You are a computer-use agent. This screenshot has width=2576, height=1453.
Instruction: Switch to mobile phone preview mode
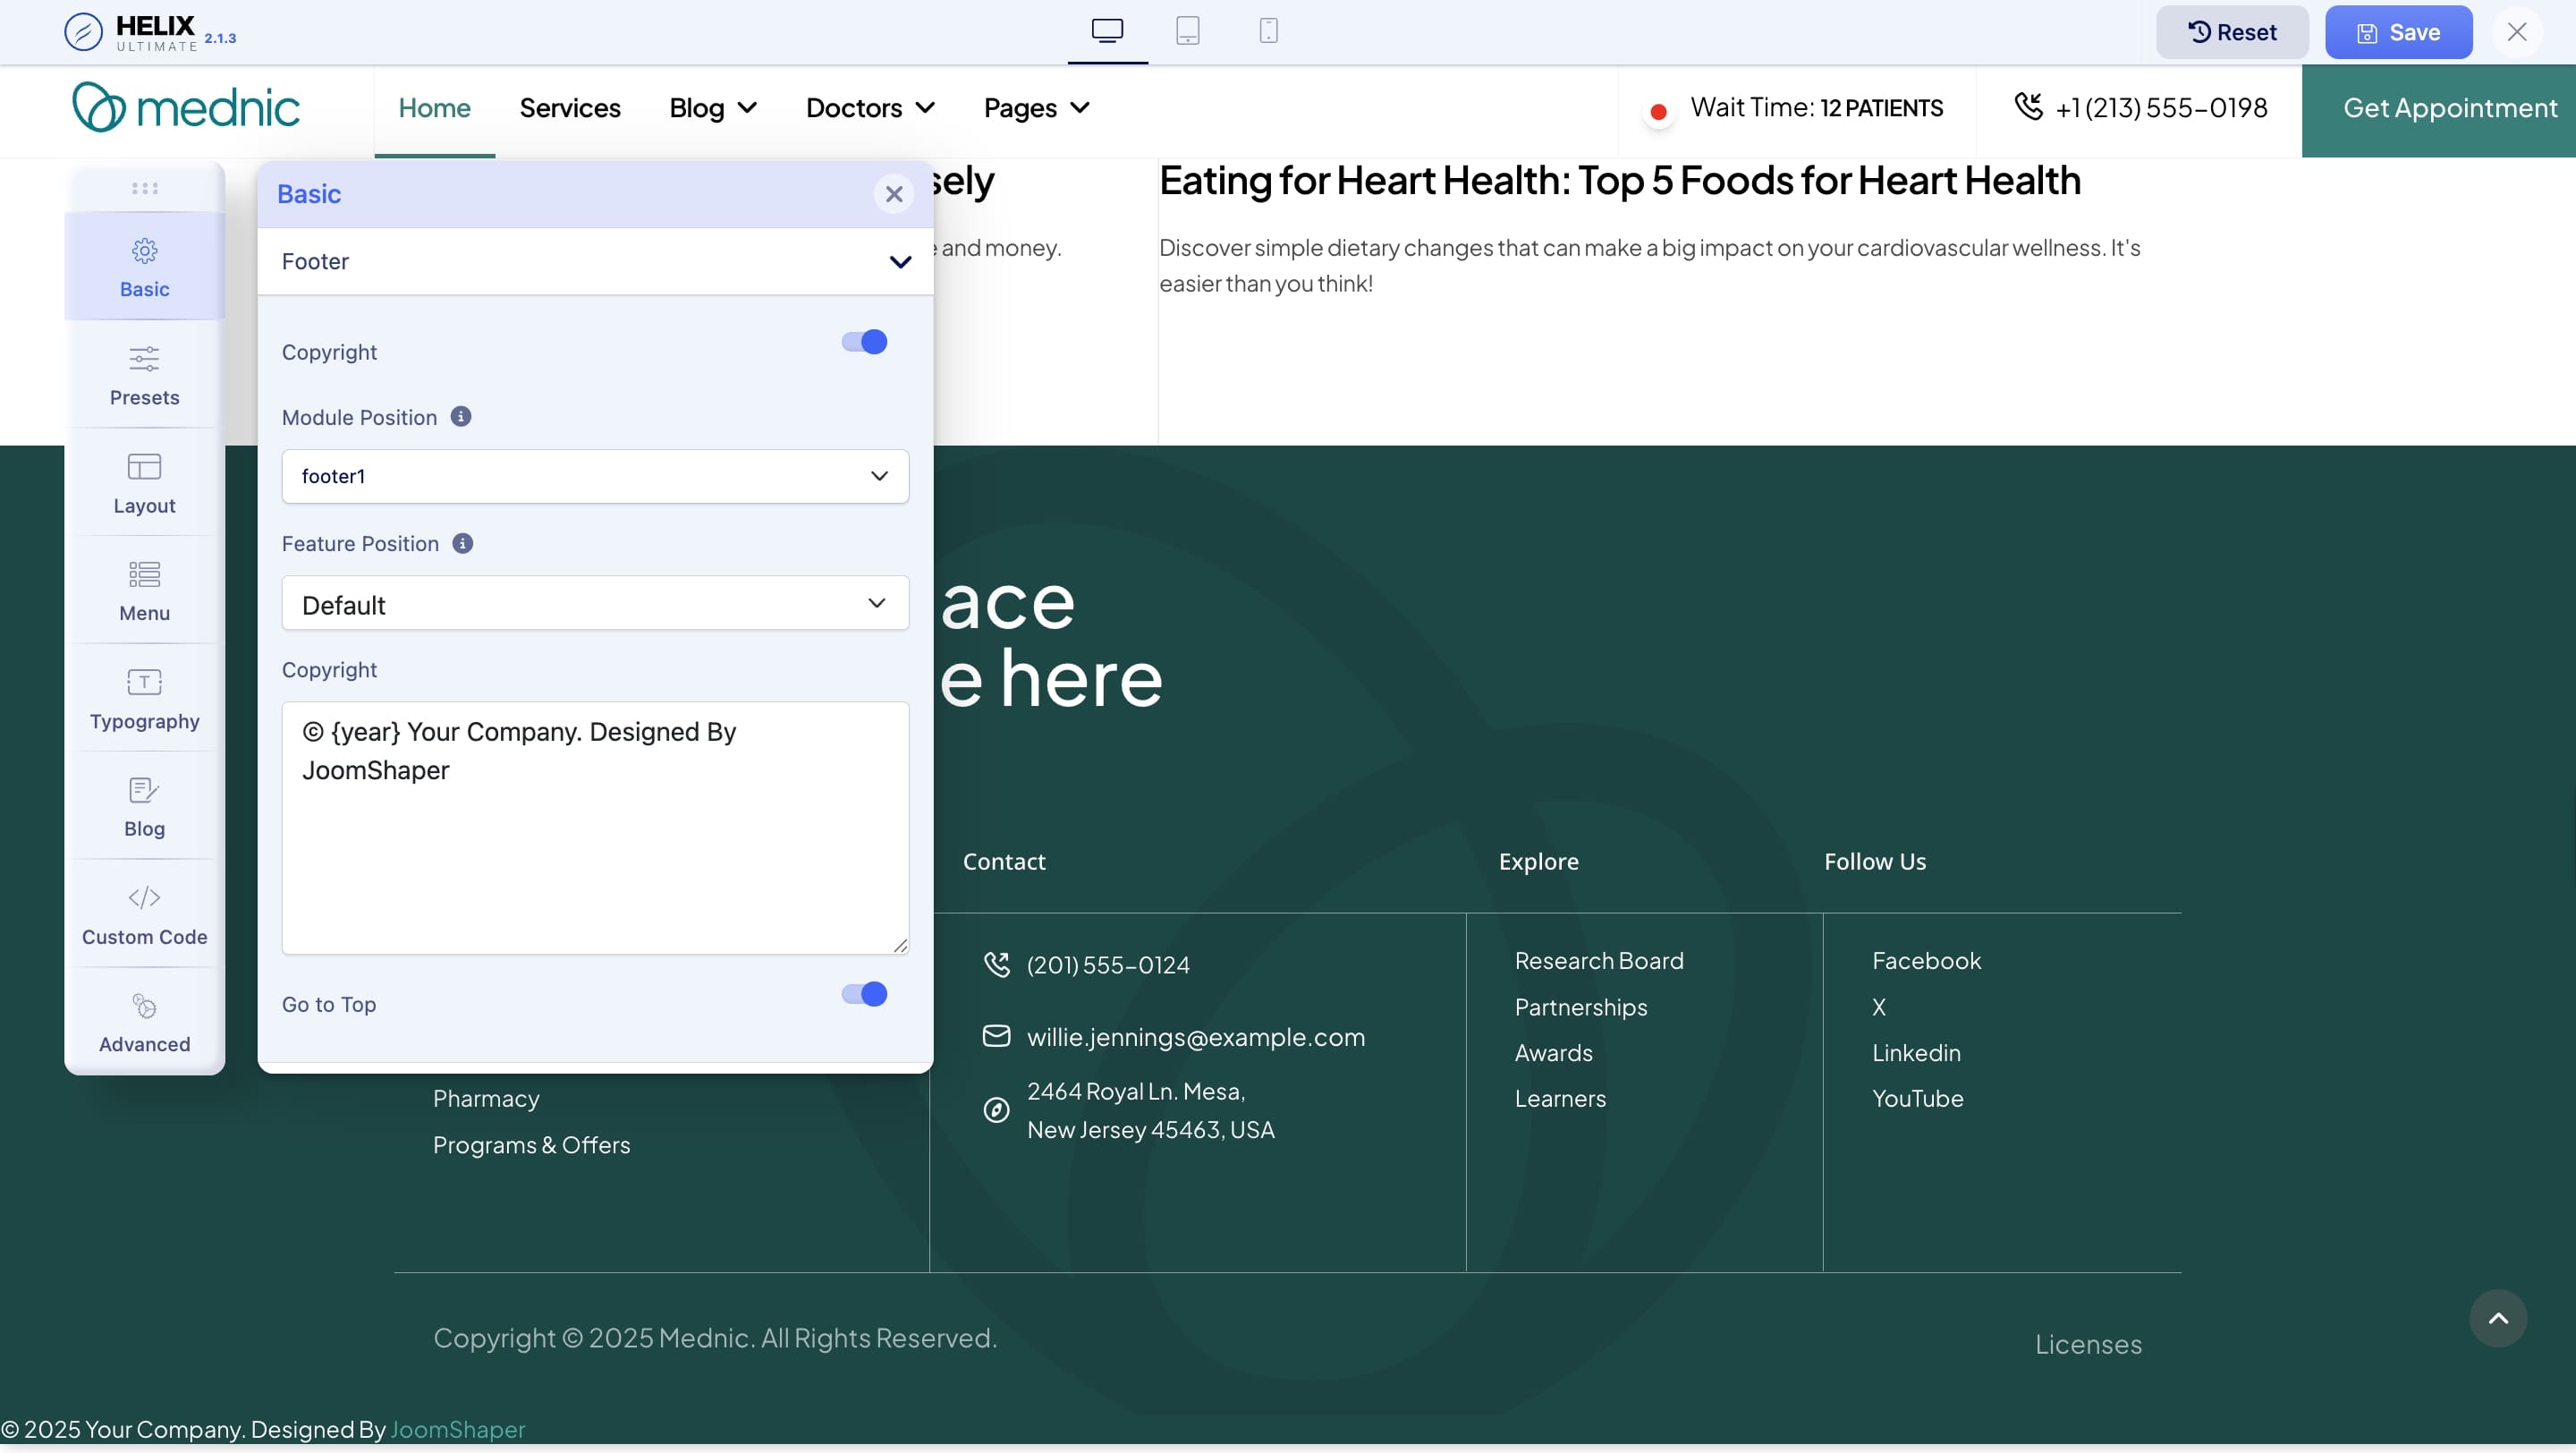coord(1268,31)
